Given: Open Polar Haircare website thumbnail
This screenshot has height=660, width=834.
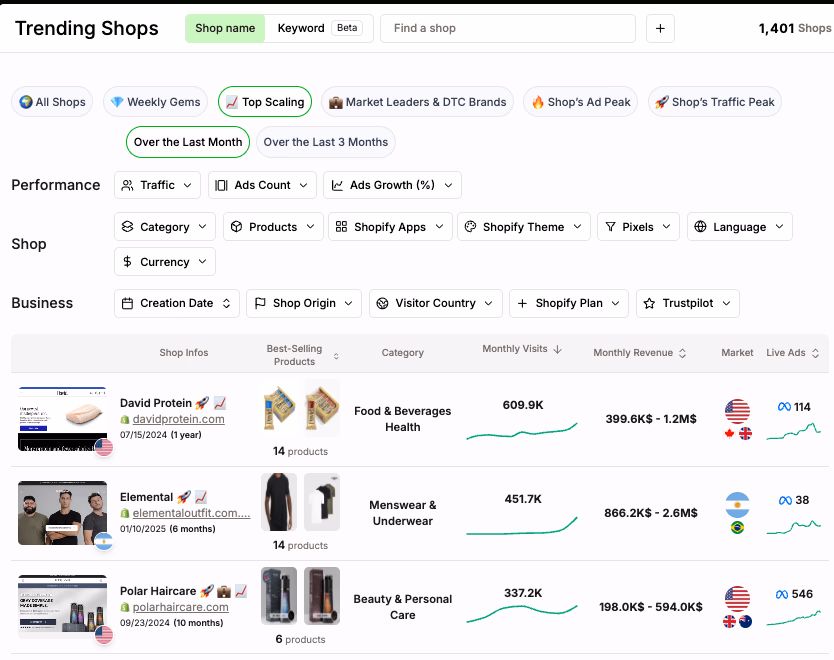Looking at the screenshot, I should coord(62,607).
